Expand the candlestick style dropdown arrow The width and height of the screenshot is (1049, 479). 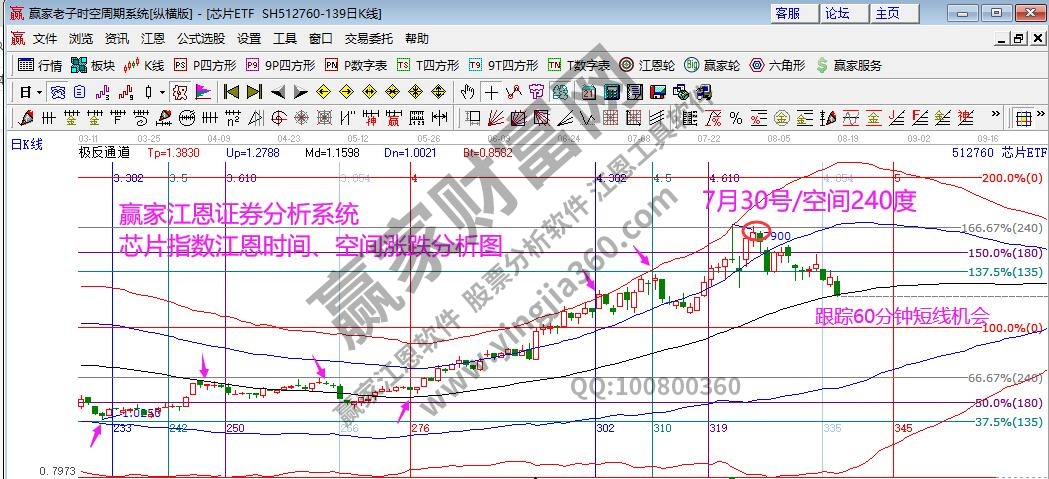(x=163, y=92)
